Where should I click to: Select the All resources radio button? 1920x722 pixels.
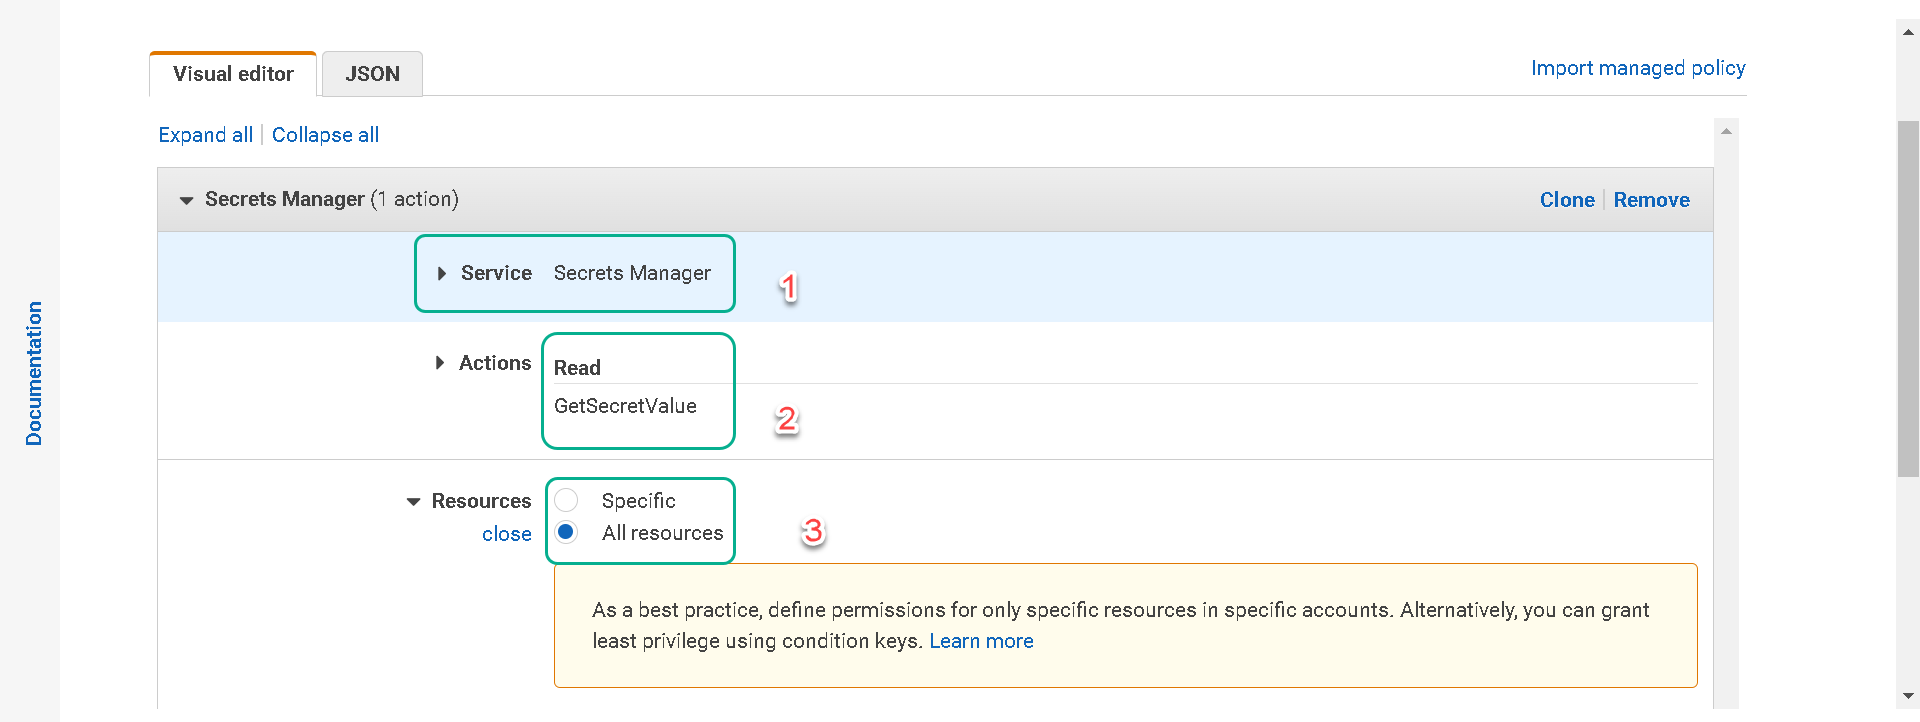[566, 532]
